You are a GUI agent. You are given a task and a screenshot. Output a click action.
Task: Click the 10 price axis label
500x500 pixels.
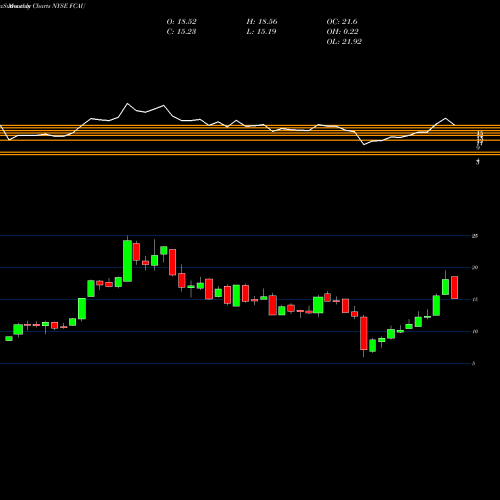(475, 331)
